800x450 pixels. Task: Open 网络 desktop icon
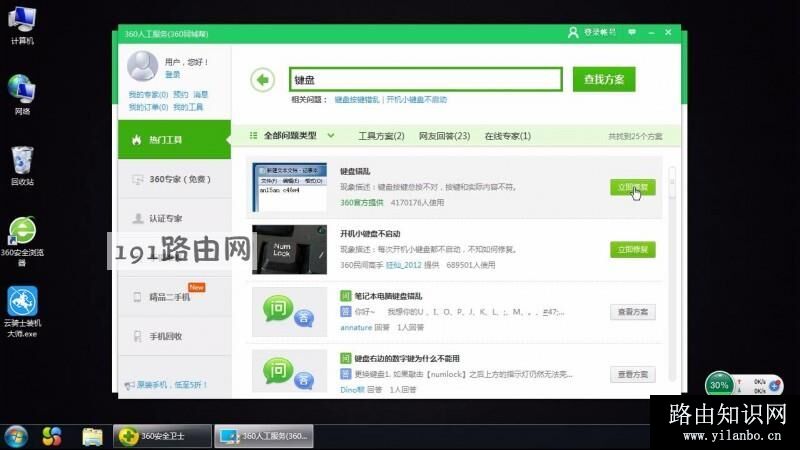tap(22, 95)
